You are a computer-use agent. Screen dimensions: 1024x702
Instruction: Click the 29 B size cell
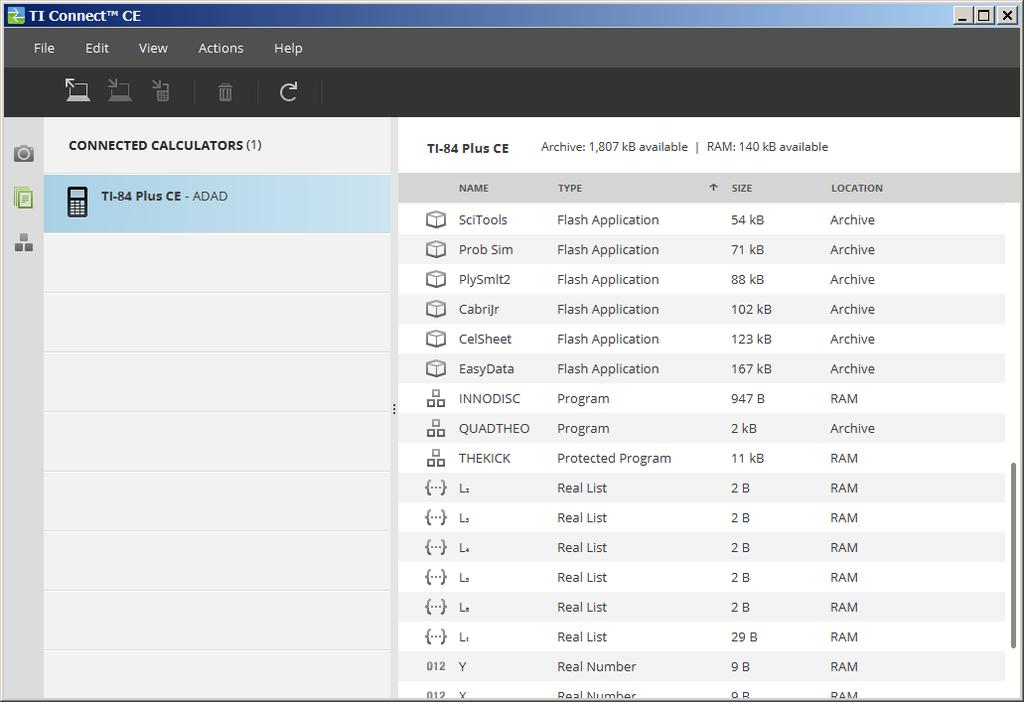(744, 637)
